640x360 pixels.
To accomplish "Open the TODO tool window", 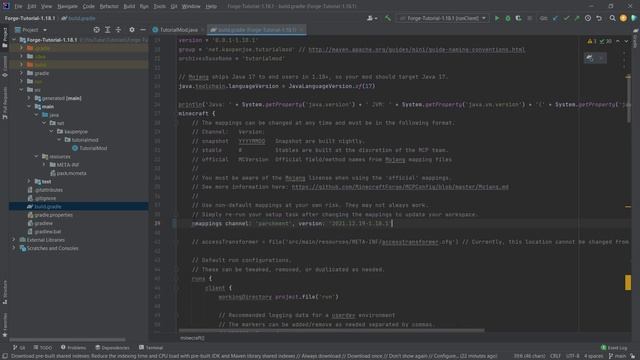I will (x=43, y=348).
